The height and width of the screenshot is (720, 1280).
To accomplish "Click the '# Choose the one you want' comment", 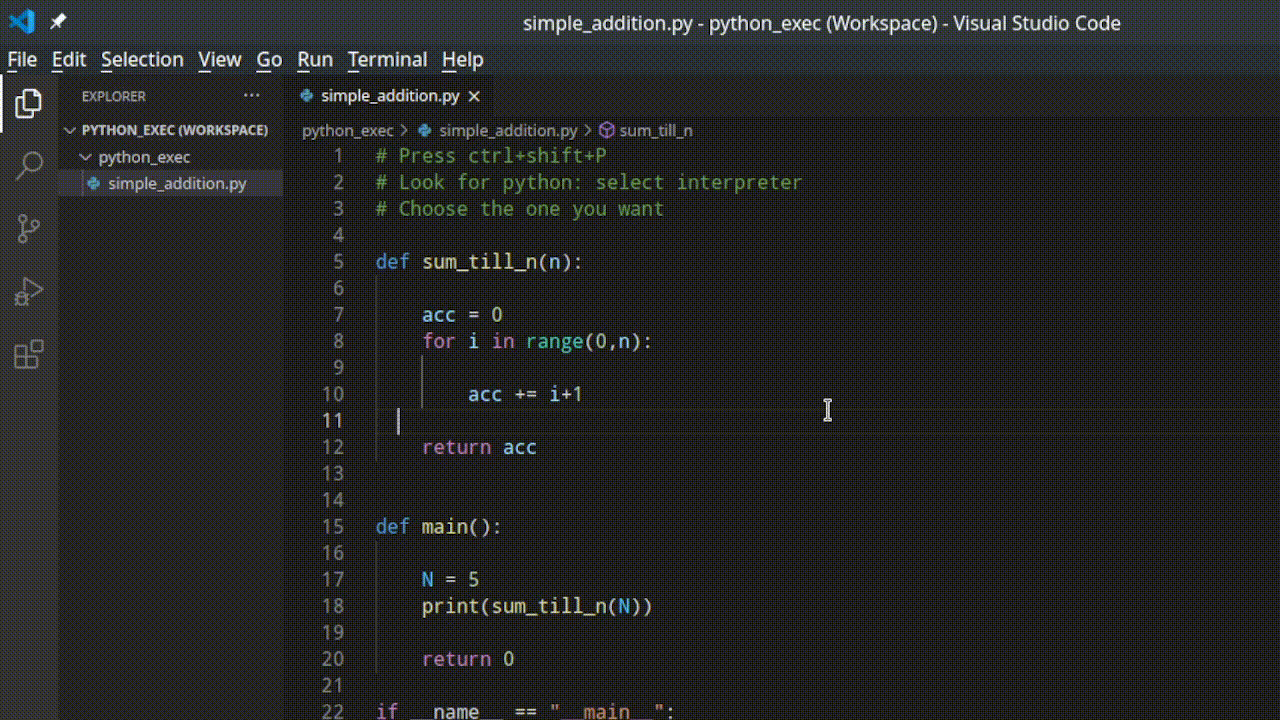I will coord(520,208).
